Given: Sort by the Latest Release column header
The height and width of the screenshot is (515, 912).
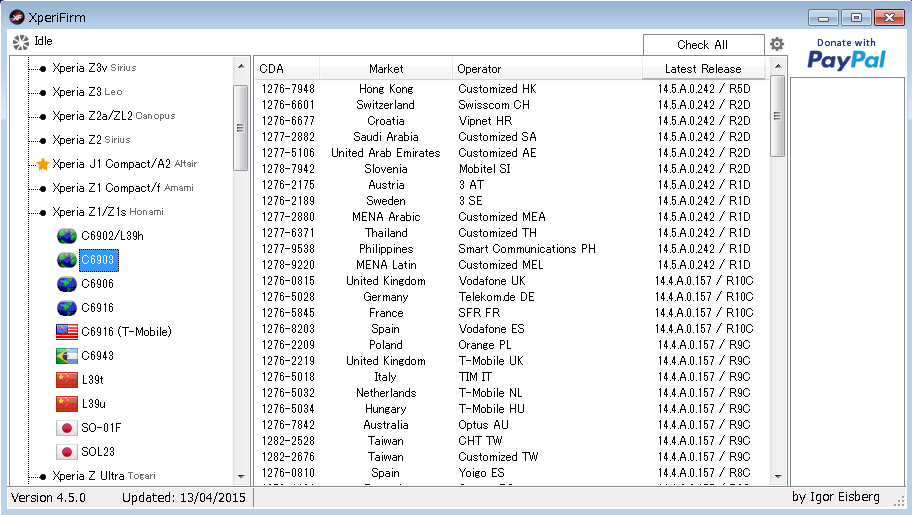Looking at the screenshot, I should coord(703,69).
